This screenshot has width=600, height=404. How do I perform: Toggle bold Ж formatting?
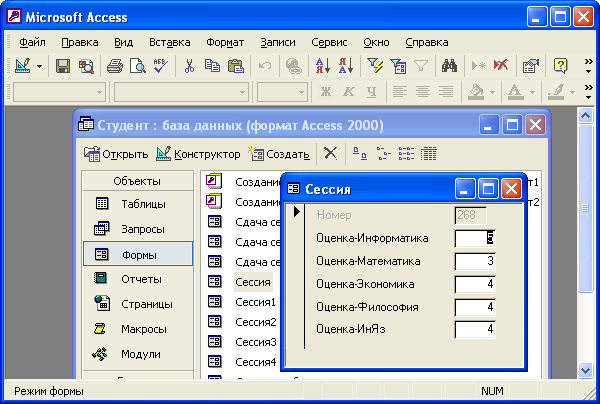(326, 92)
